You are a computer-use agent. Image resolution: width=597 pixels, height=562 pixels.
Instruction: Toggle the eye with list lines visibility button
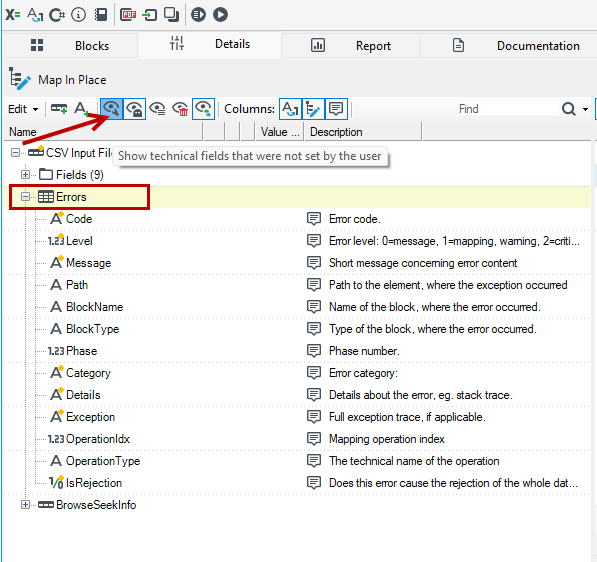pyautogui.click(x=157, y=109)
